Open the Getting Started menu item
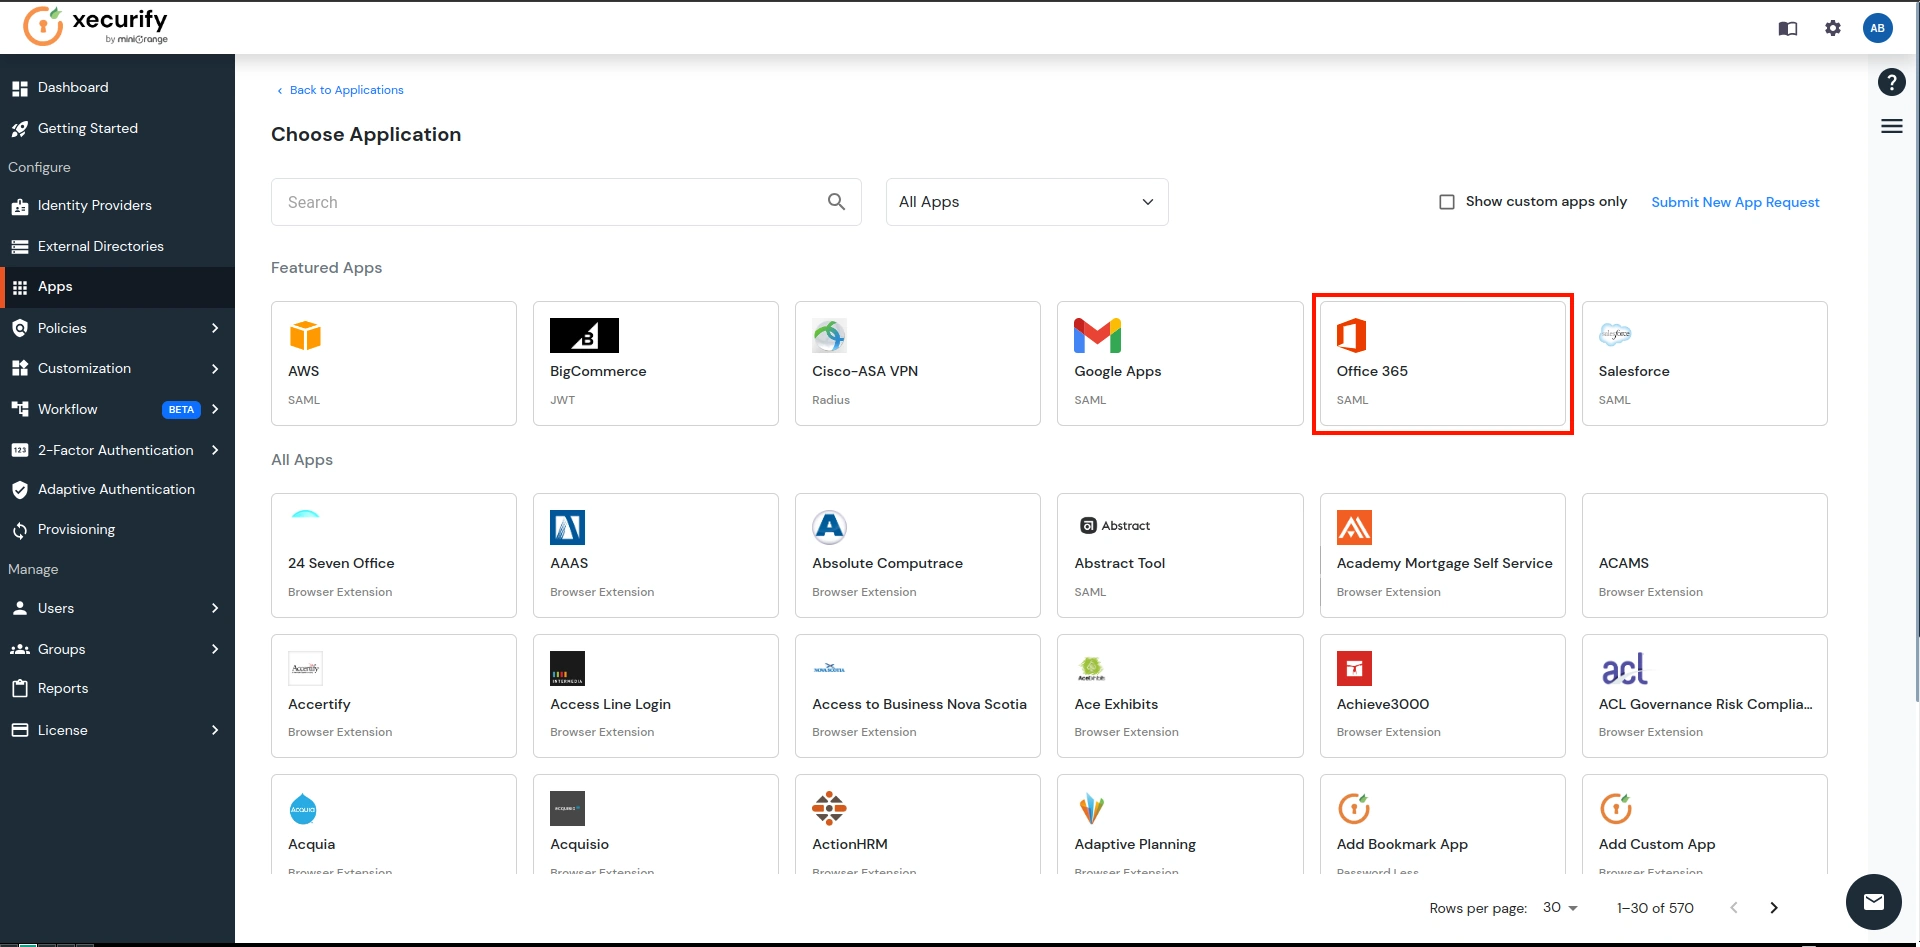1920x947 pixels. 87,128
